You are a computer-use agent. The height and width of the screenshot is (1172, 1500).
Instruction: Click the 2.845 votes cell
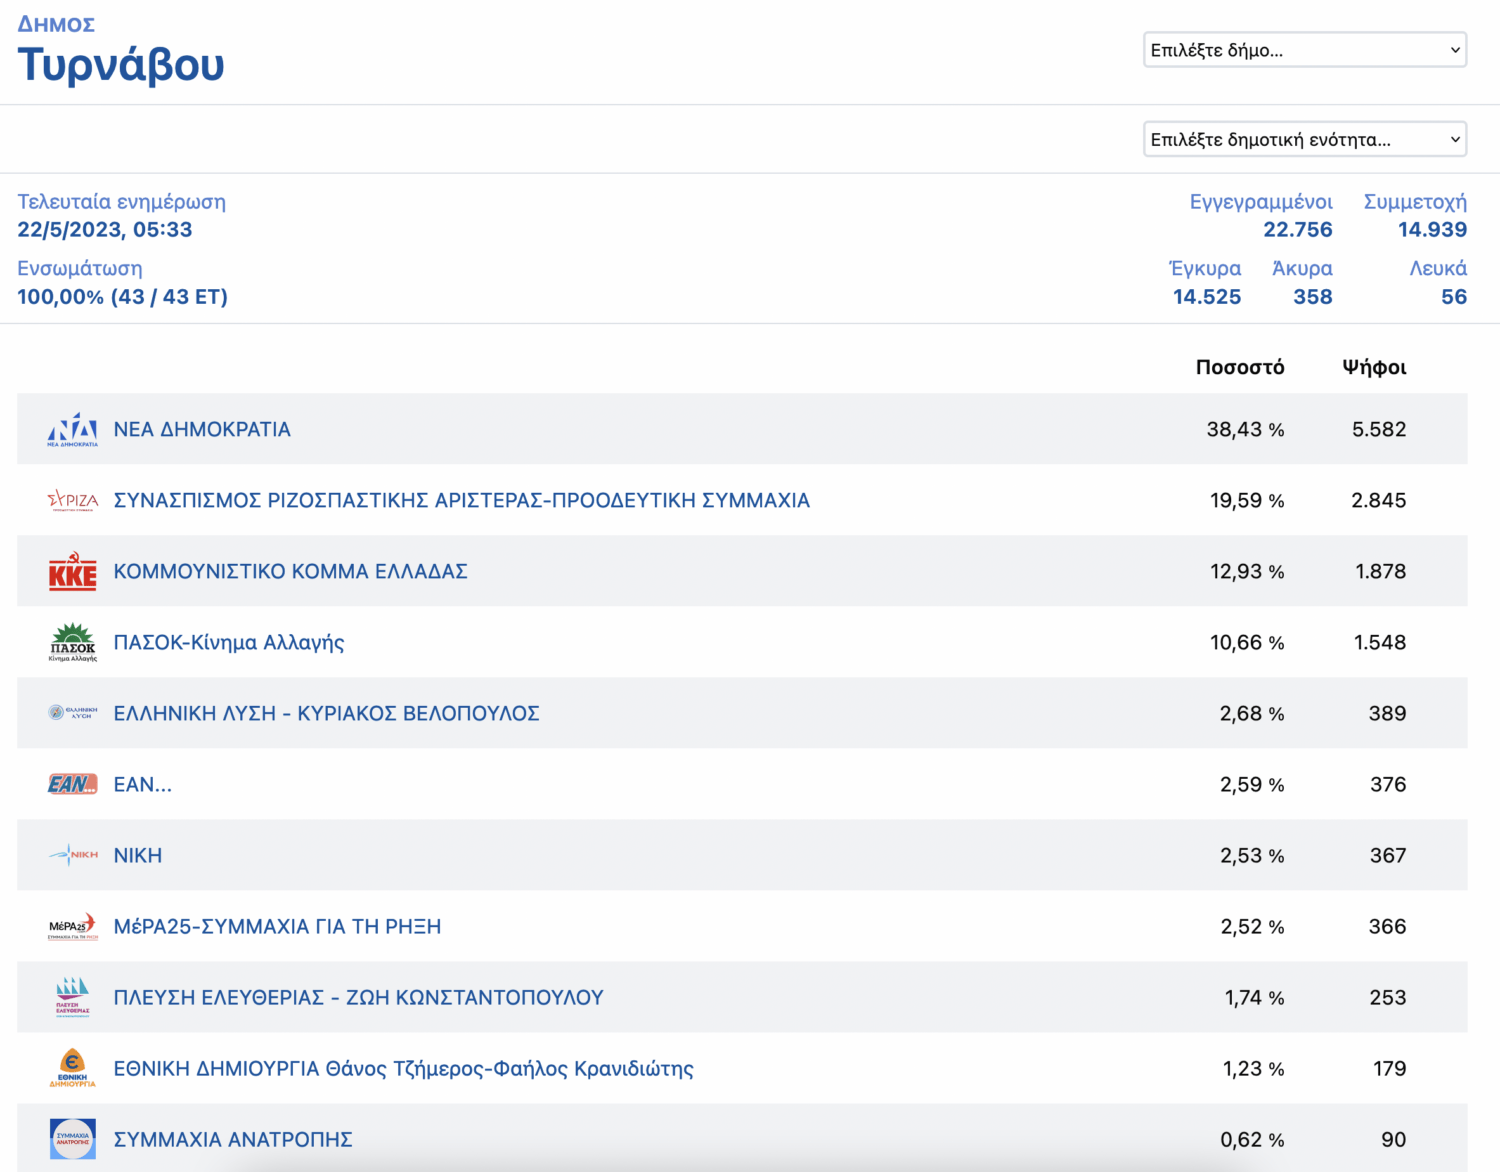click(1378, 500)
